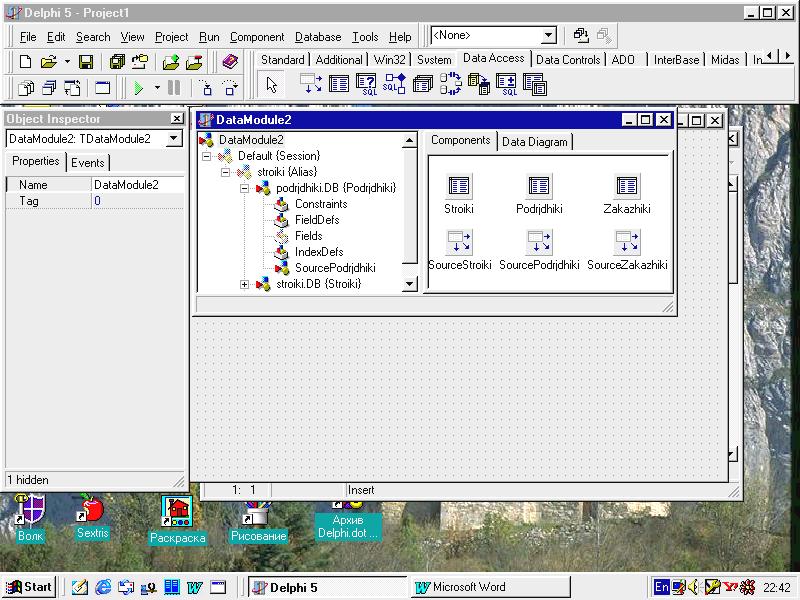
Task: Open the File menu
Action: coord(28,37)
